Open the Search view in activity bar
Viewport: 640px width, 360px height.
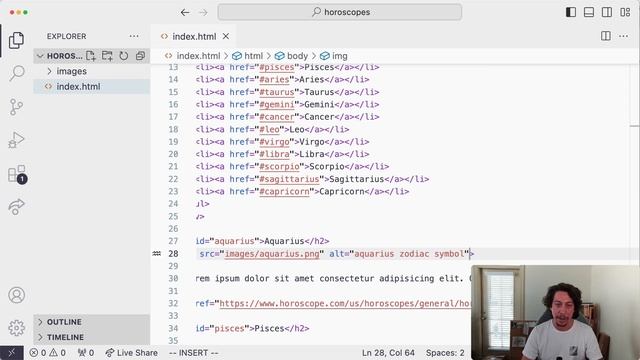coord(17,73)
